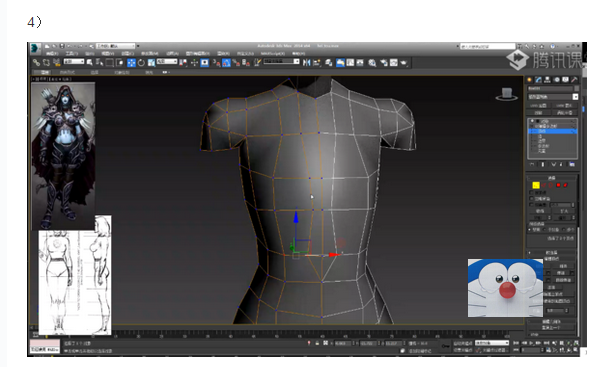
Task: Click the 3ds Max application logo button
Action: (x=35, y=48)
